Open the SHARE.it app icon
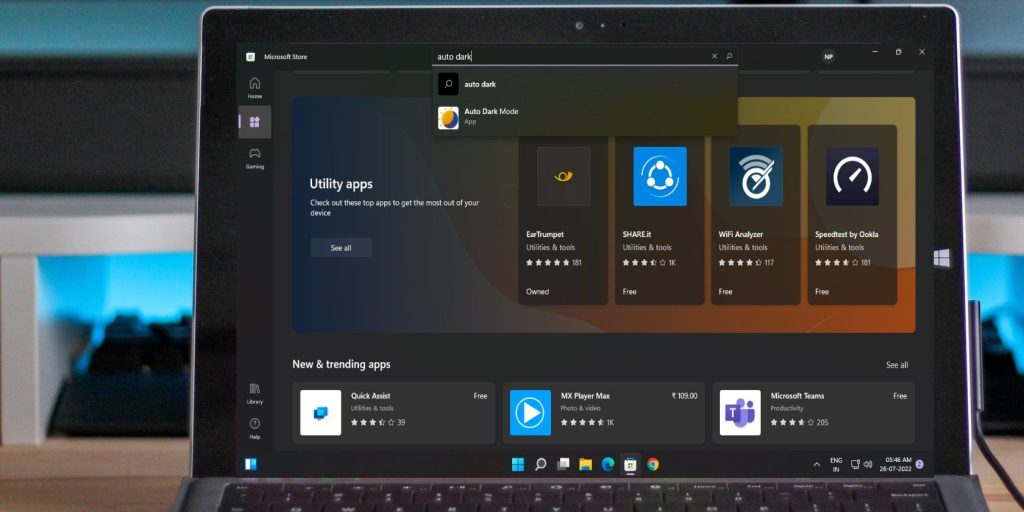1024x512 pixels. tap(660, 176)
